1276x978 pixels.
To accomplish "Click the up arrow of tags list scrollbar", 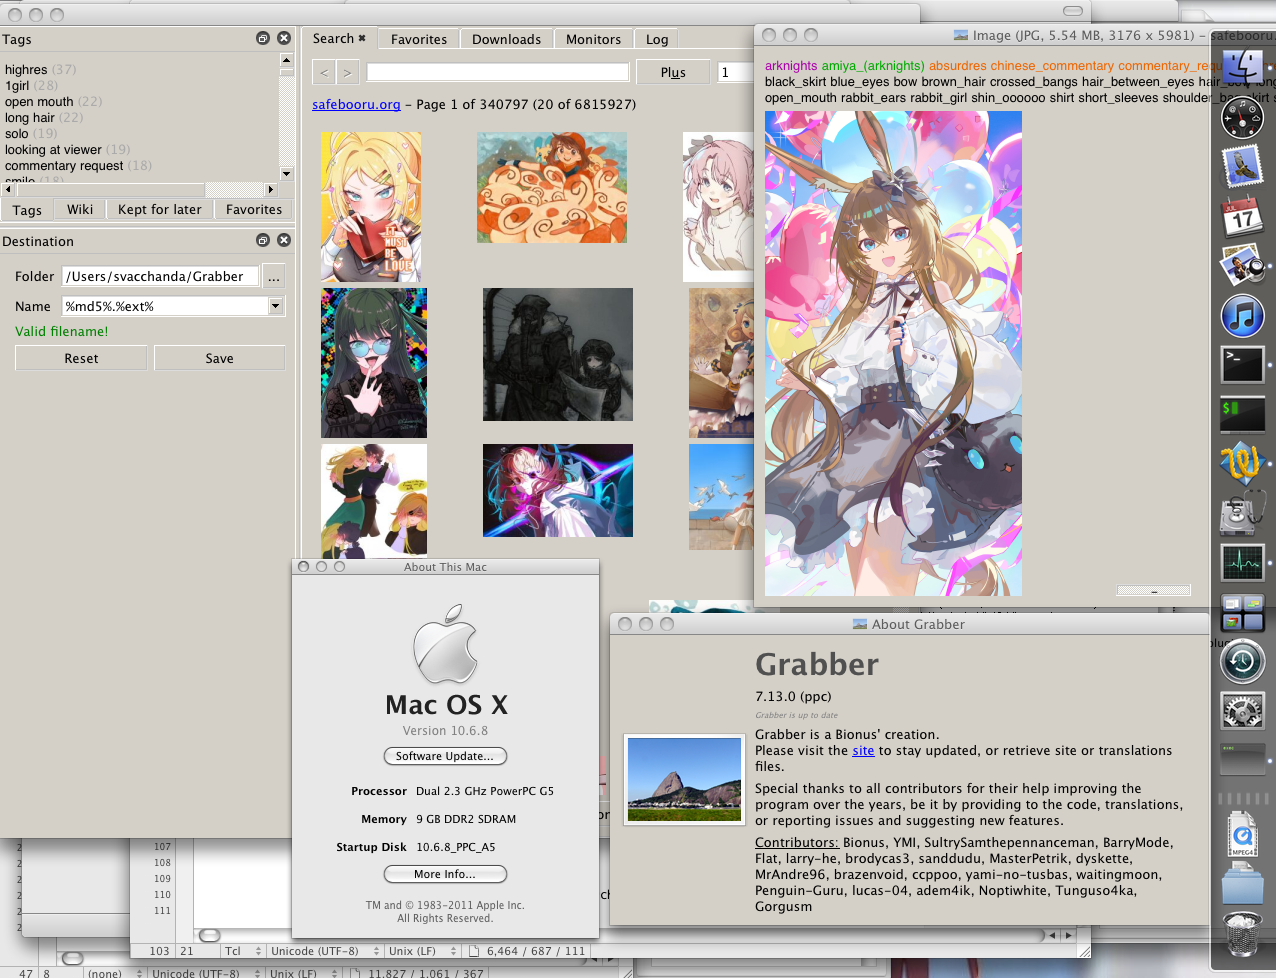I will (x=287, y=60).
